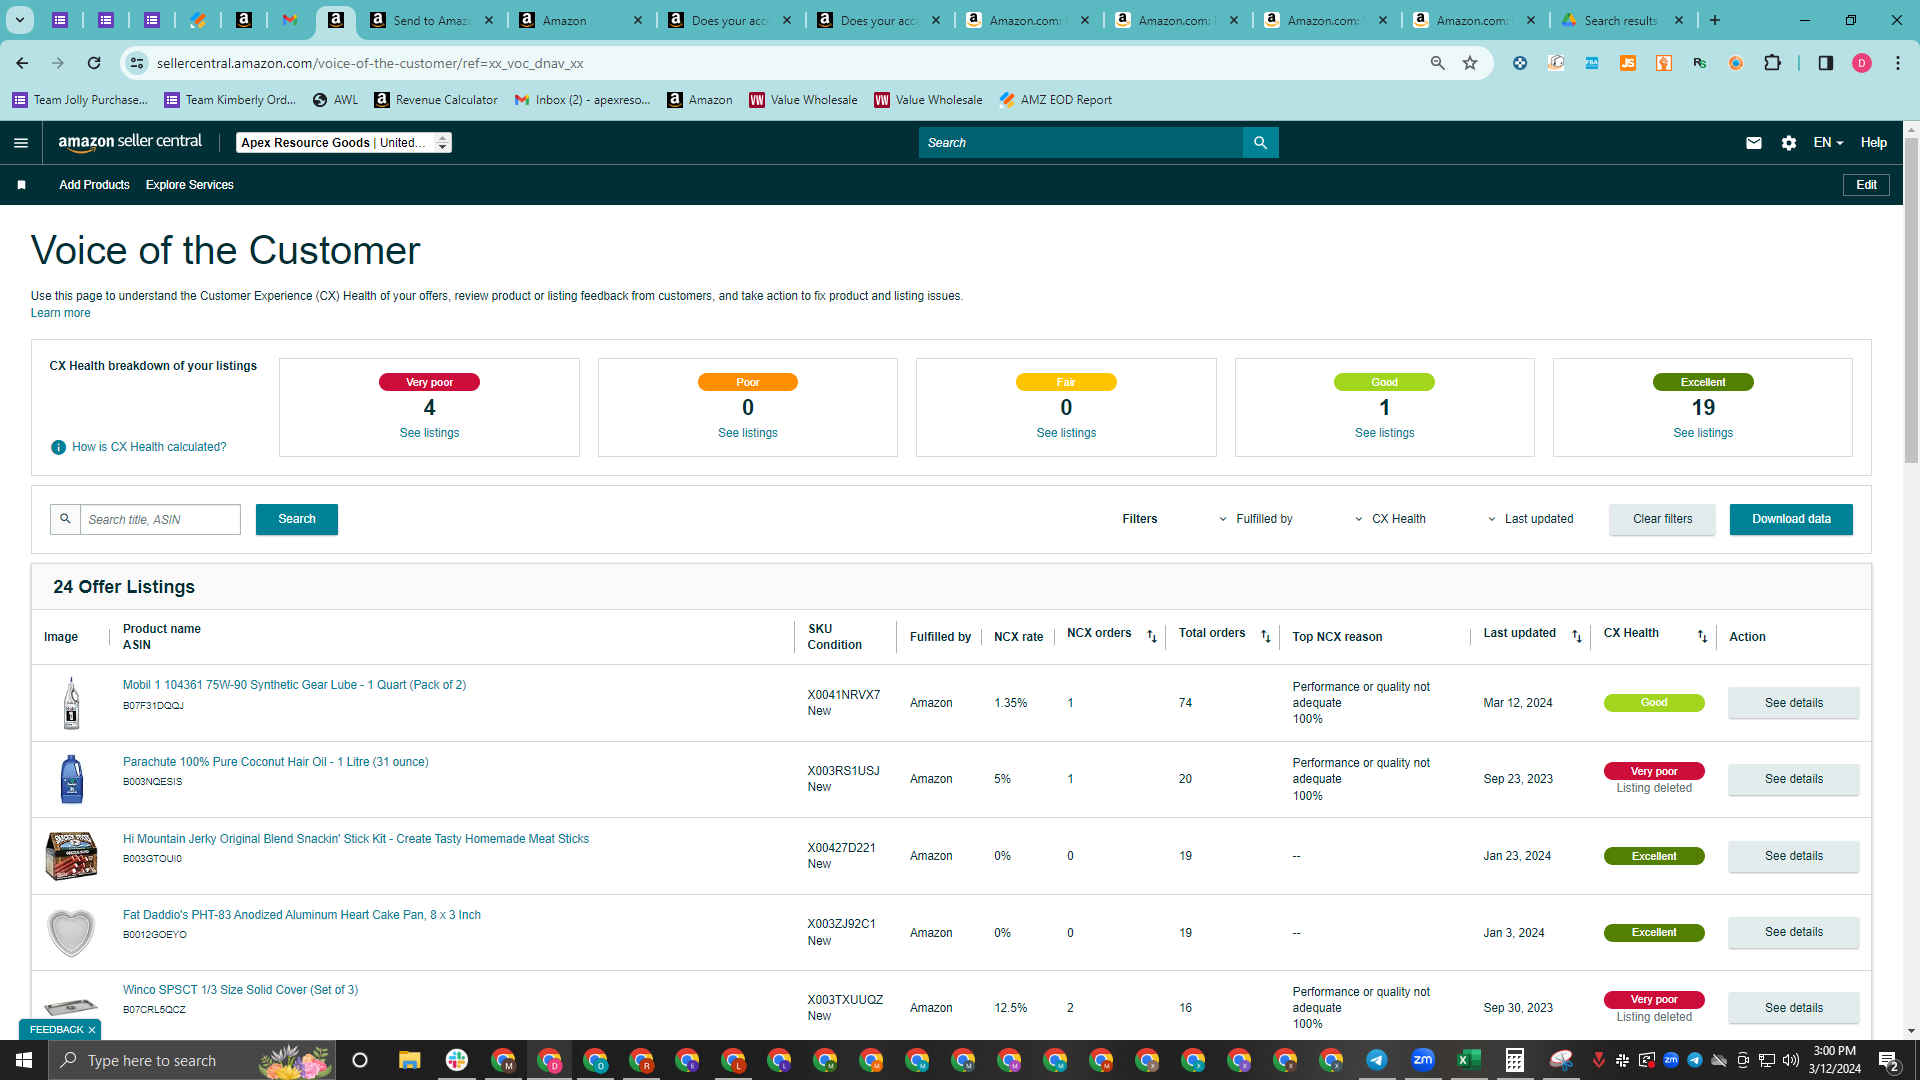Open the Windows notification center icon

[1889, 1060]
